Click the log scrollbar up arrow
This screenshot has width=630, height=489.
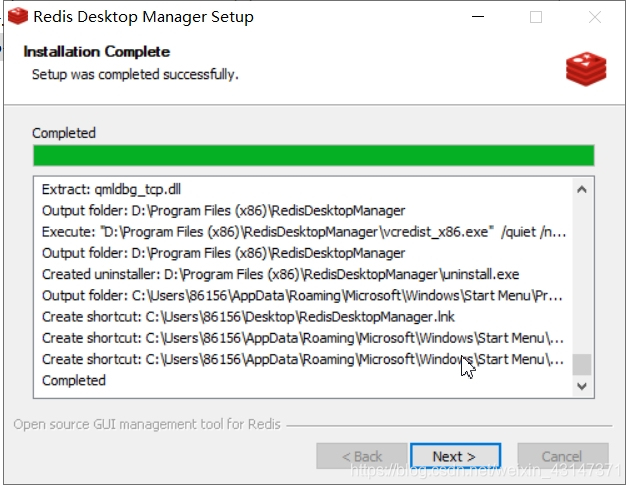point(582,189)
